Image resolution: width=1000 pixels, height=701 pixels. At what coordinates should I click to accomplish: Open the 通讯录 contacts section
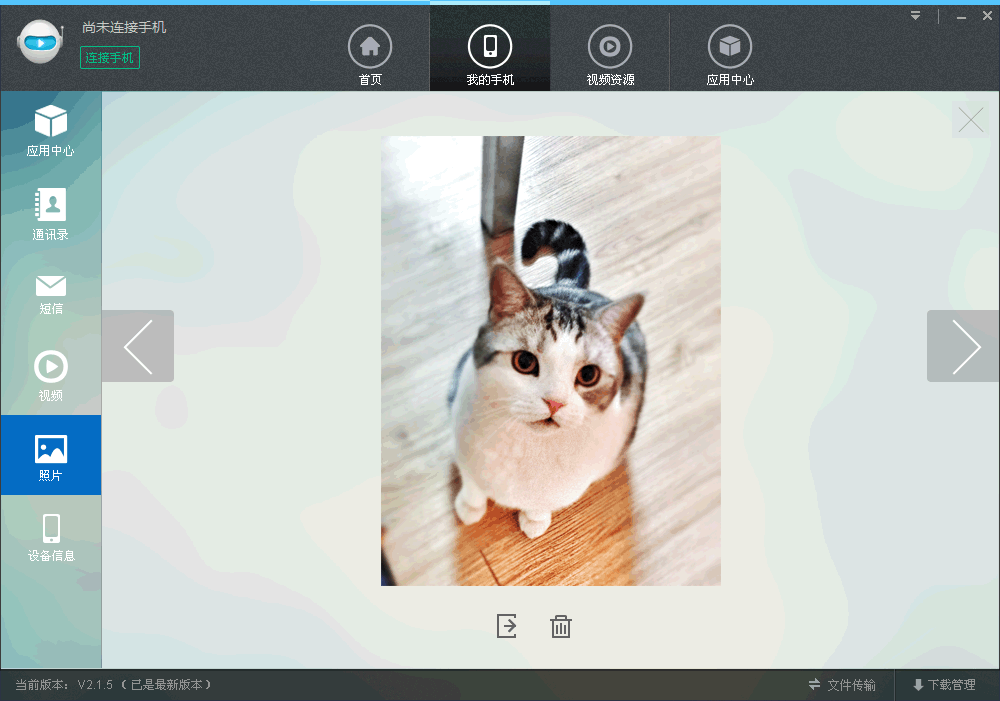click(x=51, y=214)
